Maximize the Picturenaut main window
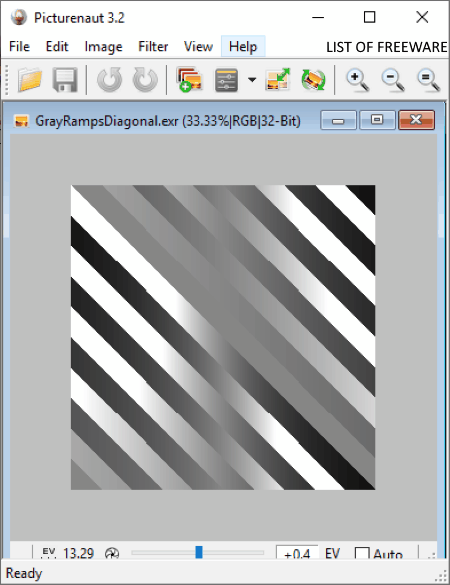Screen dimensions: 450x585 pos(369,17)
